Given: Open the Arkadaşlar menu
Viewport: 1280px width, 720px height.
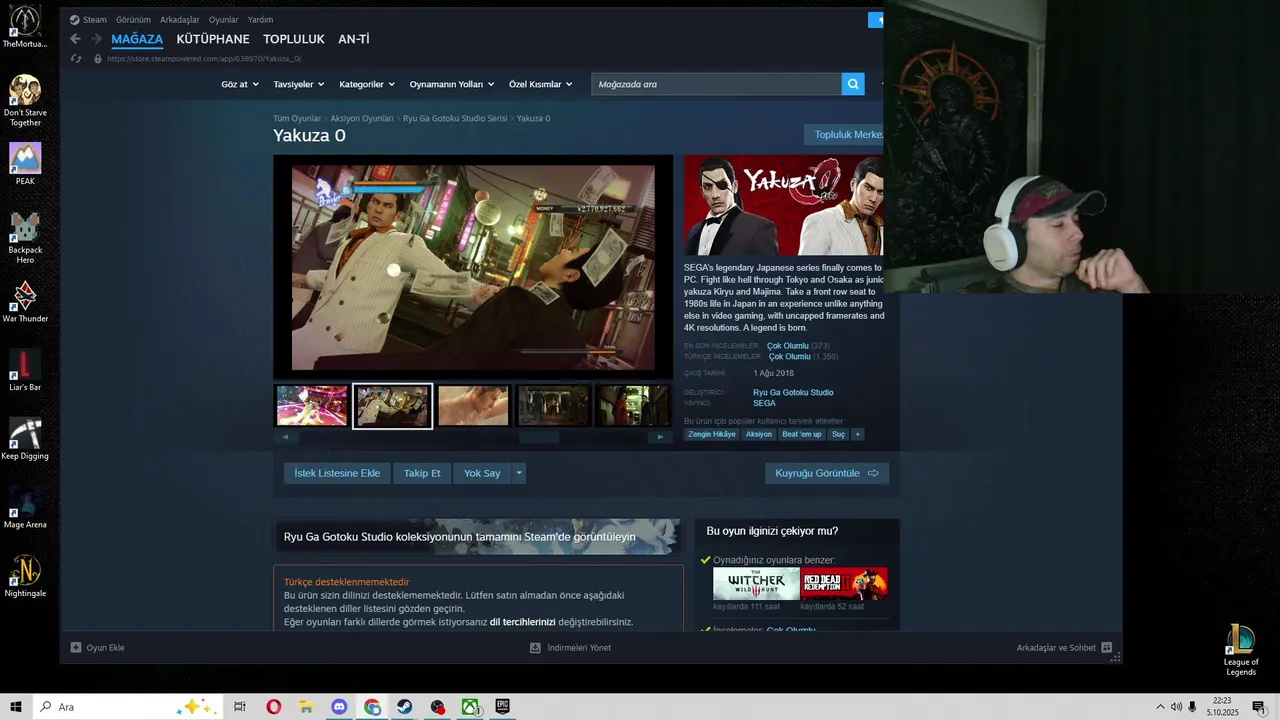Looking at the screenshot, I should 180,19.
